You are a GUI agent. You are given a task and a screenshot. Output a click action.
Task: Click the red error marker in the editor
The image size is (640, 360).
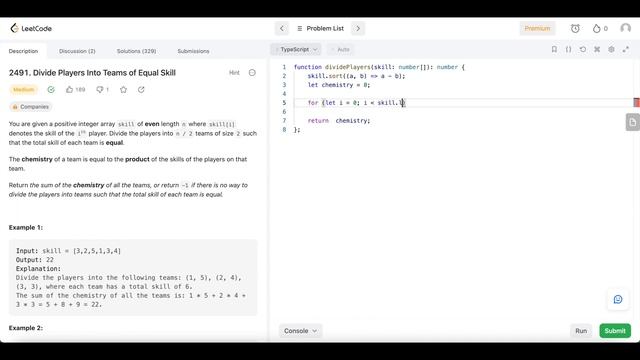(x=636, y=102)
